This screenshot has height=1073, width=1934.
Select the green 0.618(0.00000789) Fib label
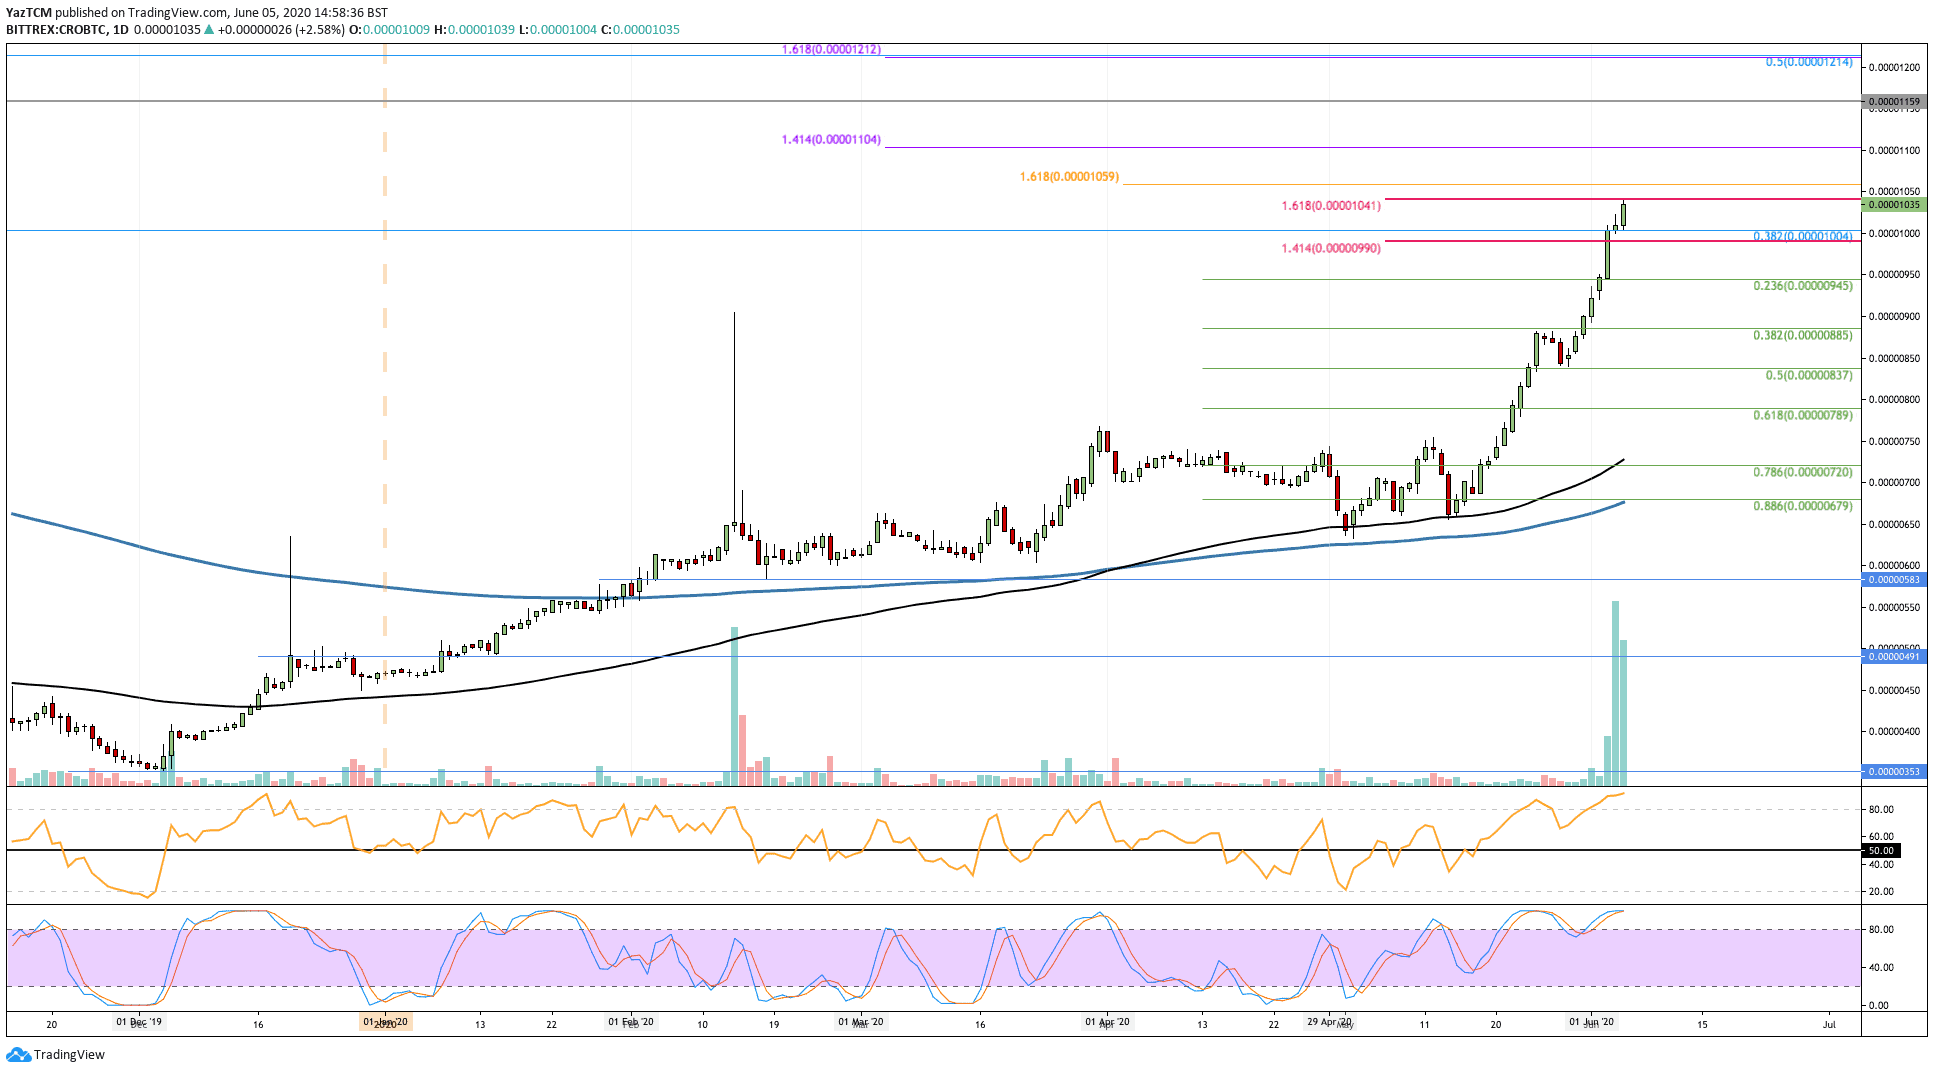1803,415
